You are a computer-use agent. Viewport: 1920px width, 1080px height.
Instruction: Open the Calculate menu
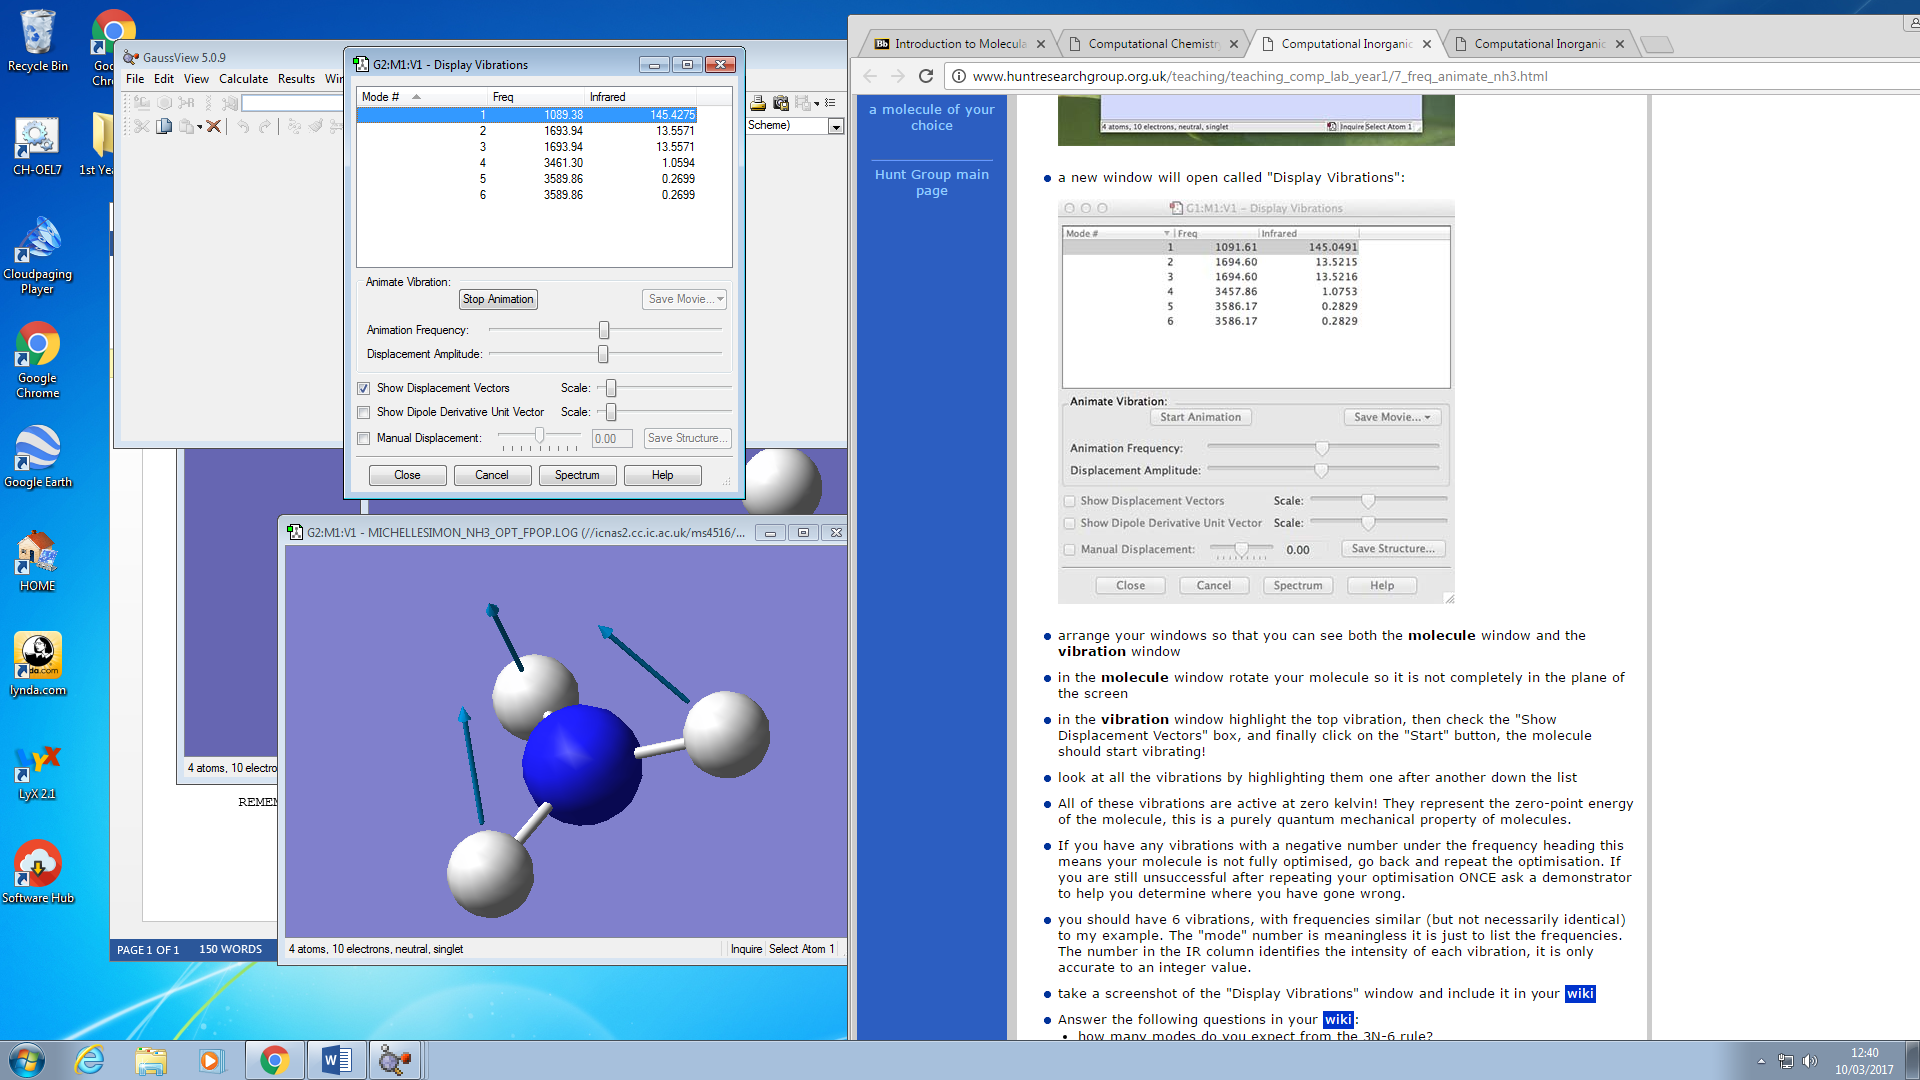coord(243,79)
